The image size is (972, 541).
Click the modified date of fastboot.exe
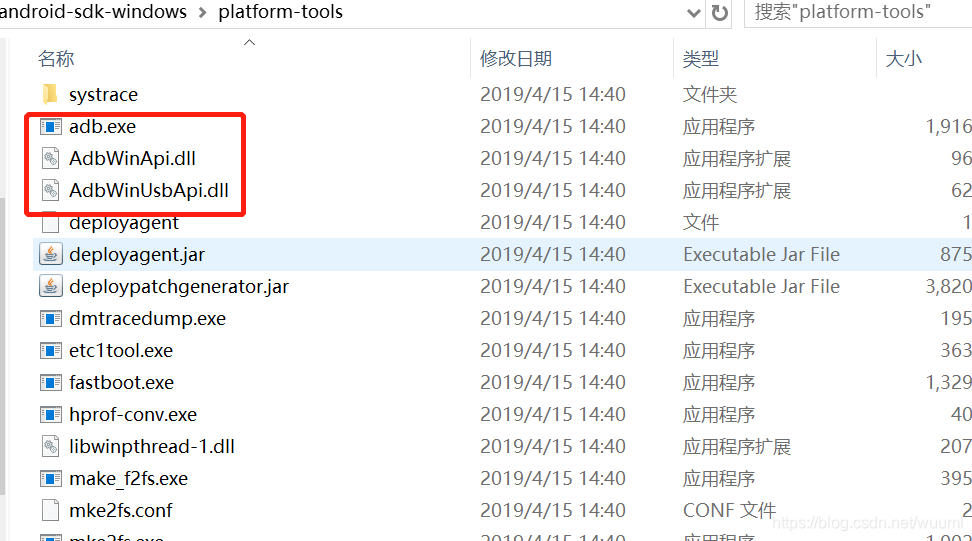coord(553,382)
